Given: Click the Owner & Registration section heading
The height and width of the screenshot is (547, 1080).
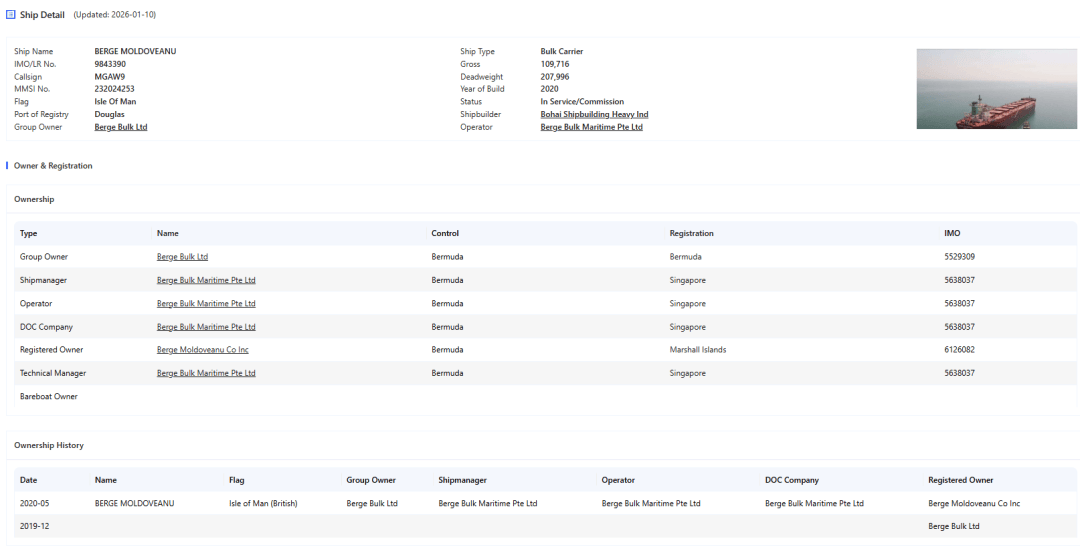Looking at the screenshot, I should [x=53, y=166].
